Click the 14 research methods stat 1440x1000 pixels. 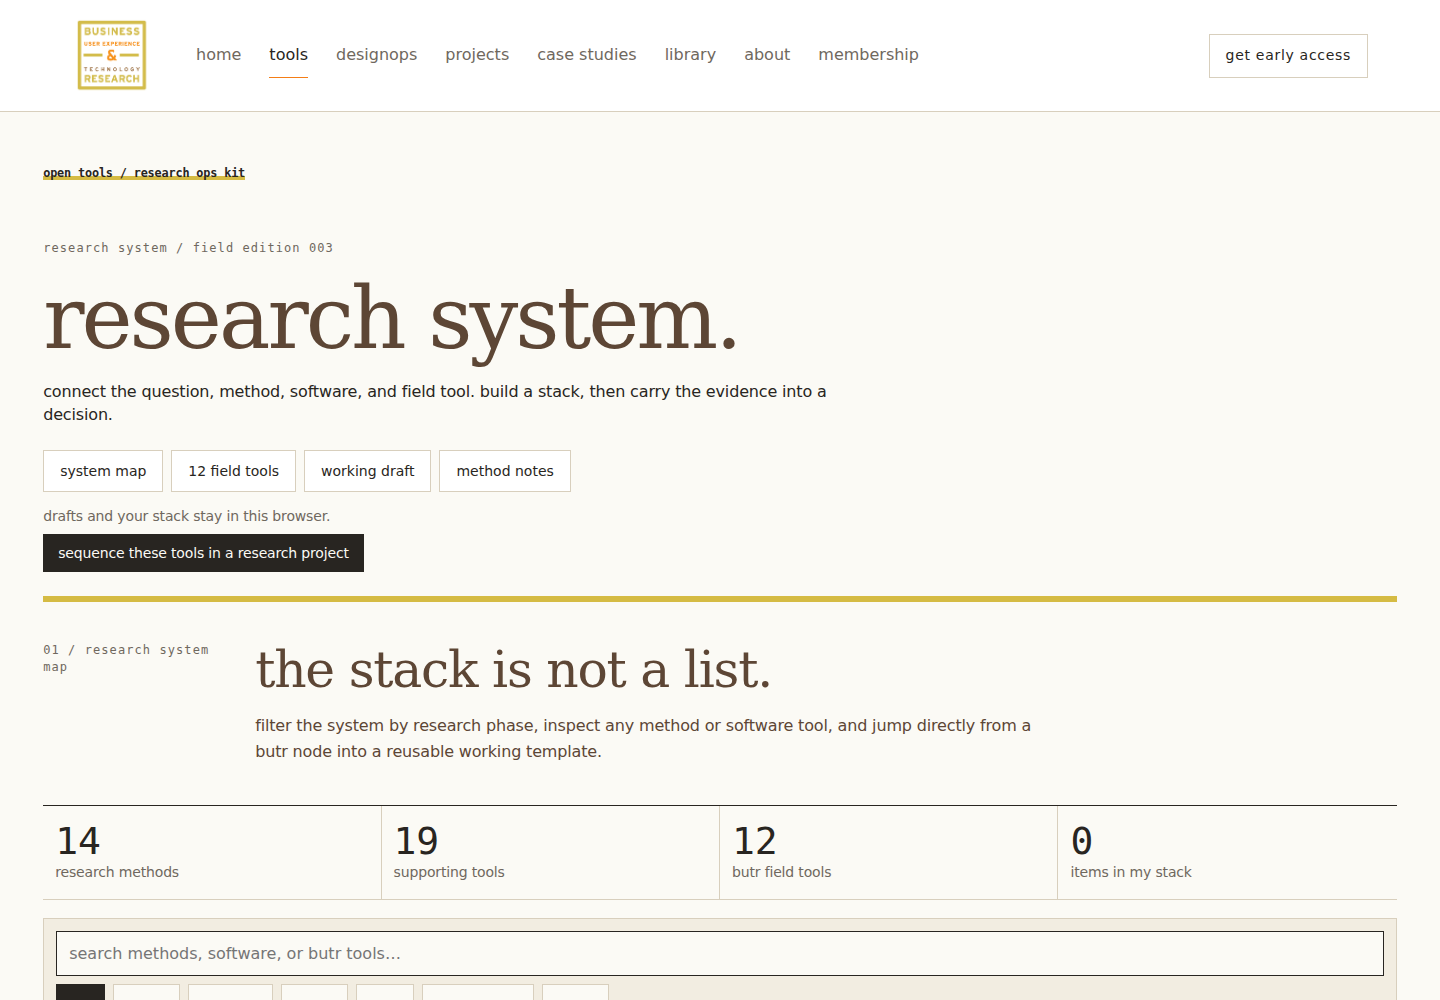pyautogui.click(x=212, y=853)
